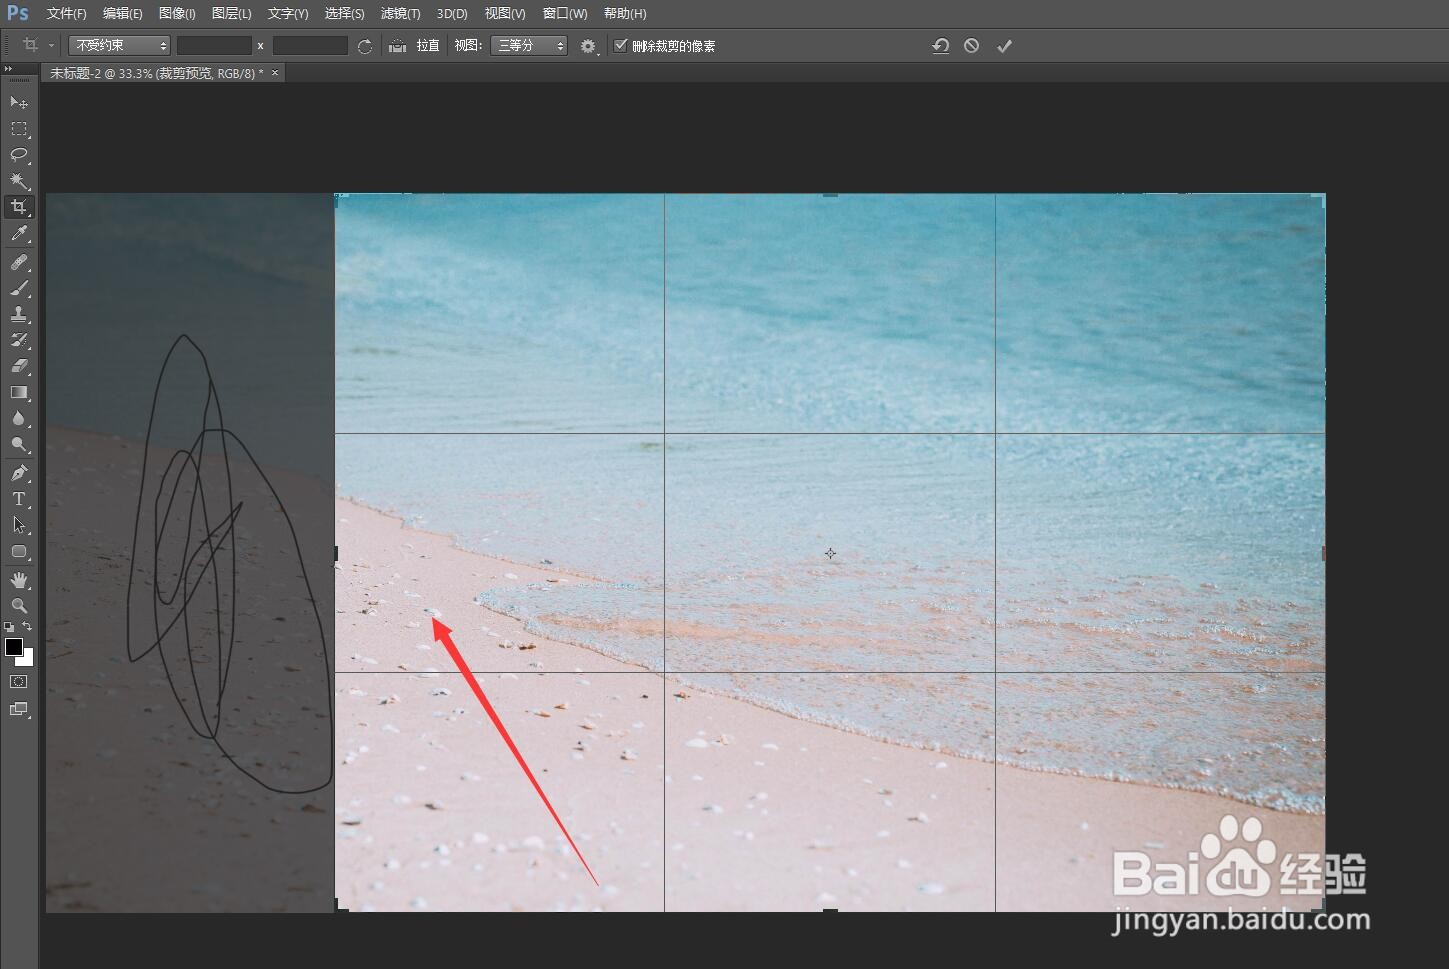The height and width of the screenshot is (969, 1449).
Task: Click the Straighten tool icon
Action: [397, 46]
